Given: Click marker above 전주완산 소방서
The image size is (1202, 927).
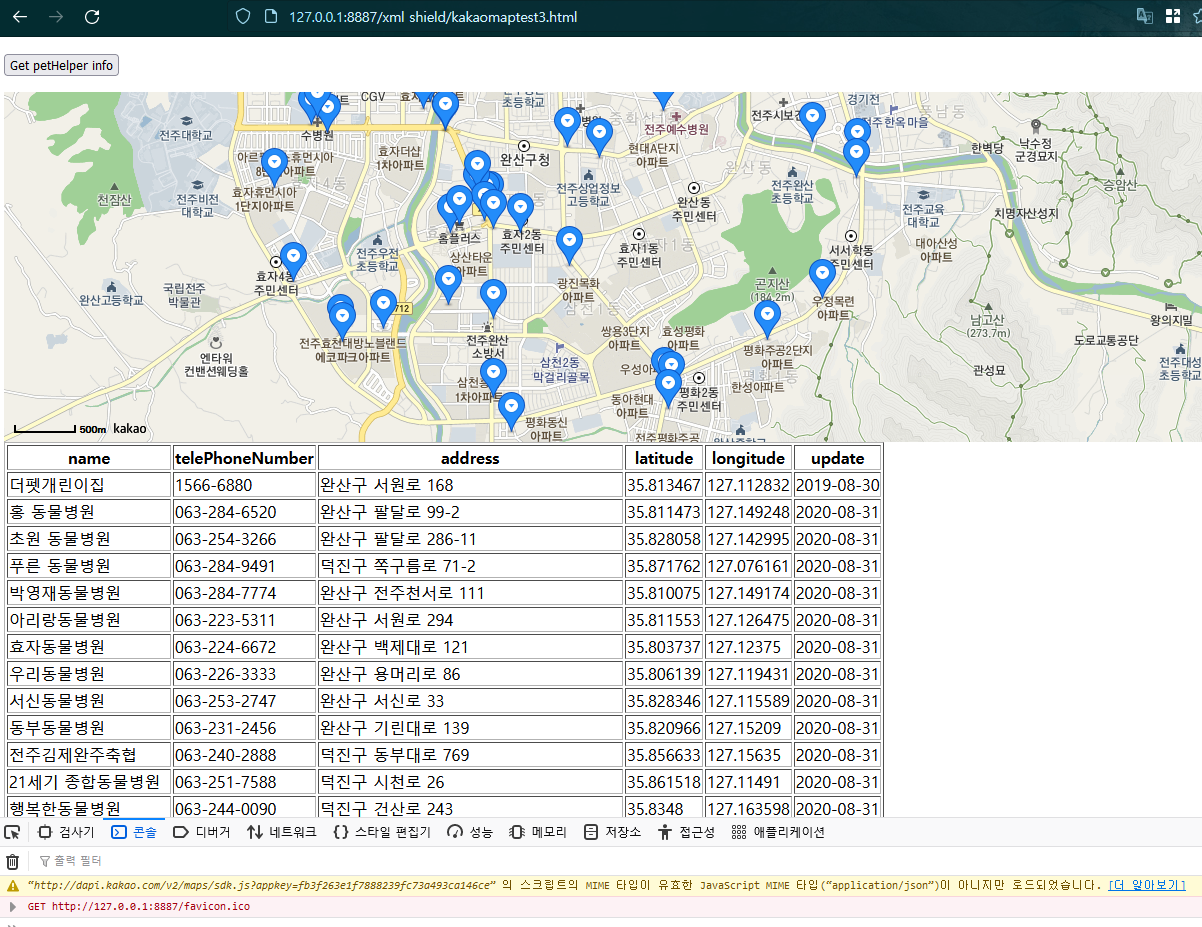Looking at the screenshot, I should pos(493,298).
